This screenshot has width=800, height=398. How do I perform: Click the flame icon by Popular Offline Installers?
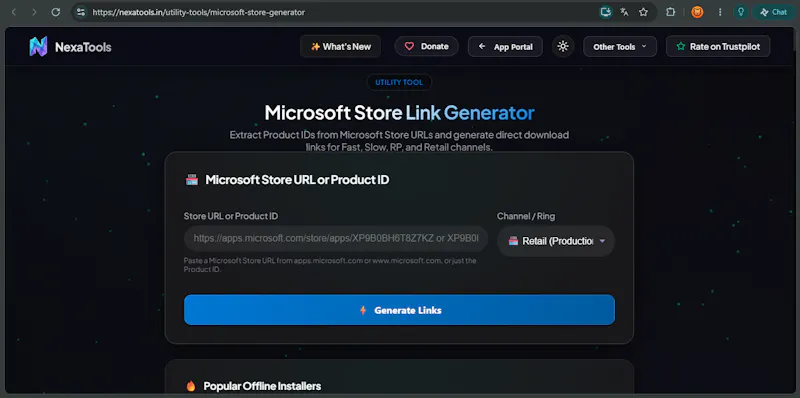point(191,386)
